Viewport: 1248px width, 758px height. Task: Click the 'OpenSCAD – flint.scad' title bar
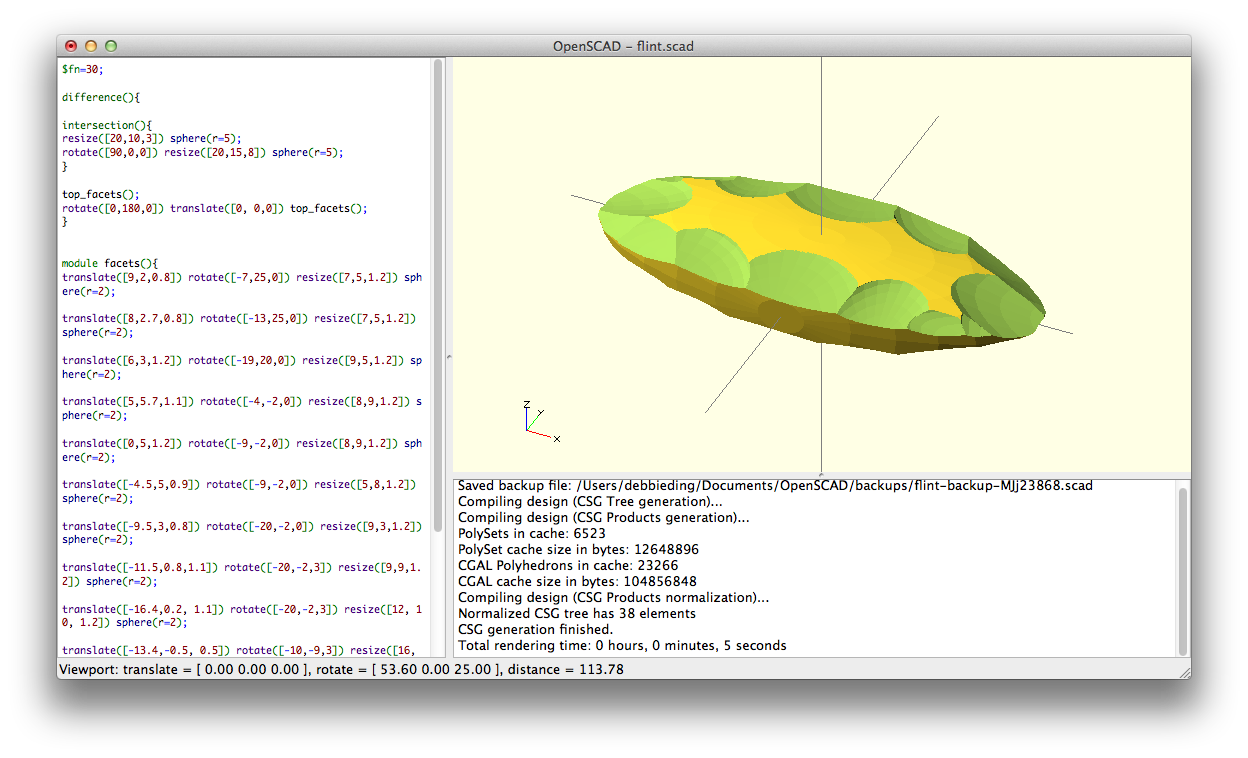pyautogui.click(x=623, y=46)
